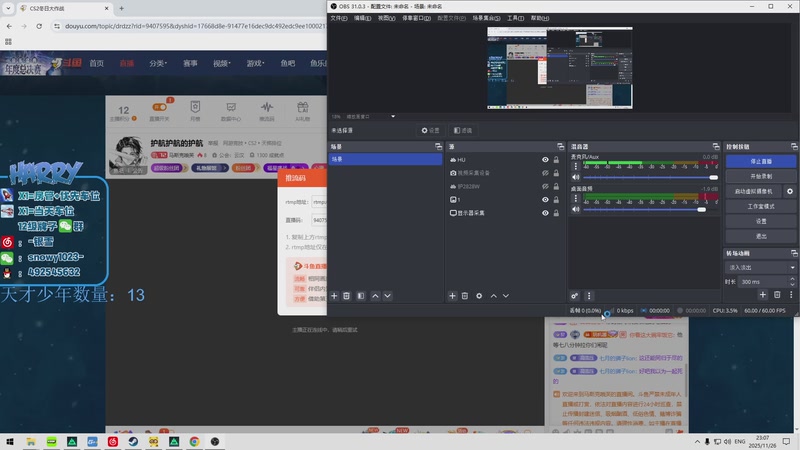
Task: Hide the source named 1
Action: tap(545, 199)
